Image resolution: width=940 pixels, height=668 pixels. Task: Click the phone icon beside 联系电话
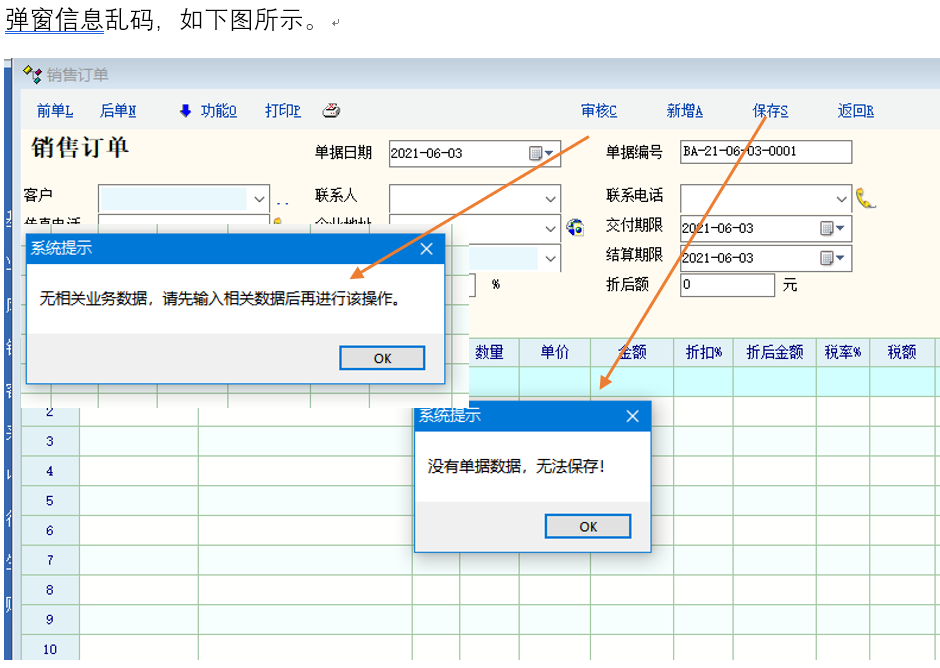point(865,197)
